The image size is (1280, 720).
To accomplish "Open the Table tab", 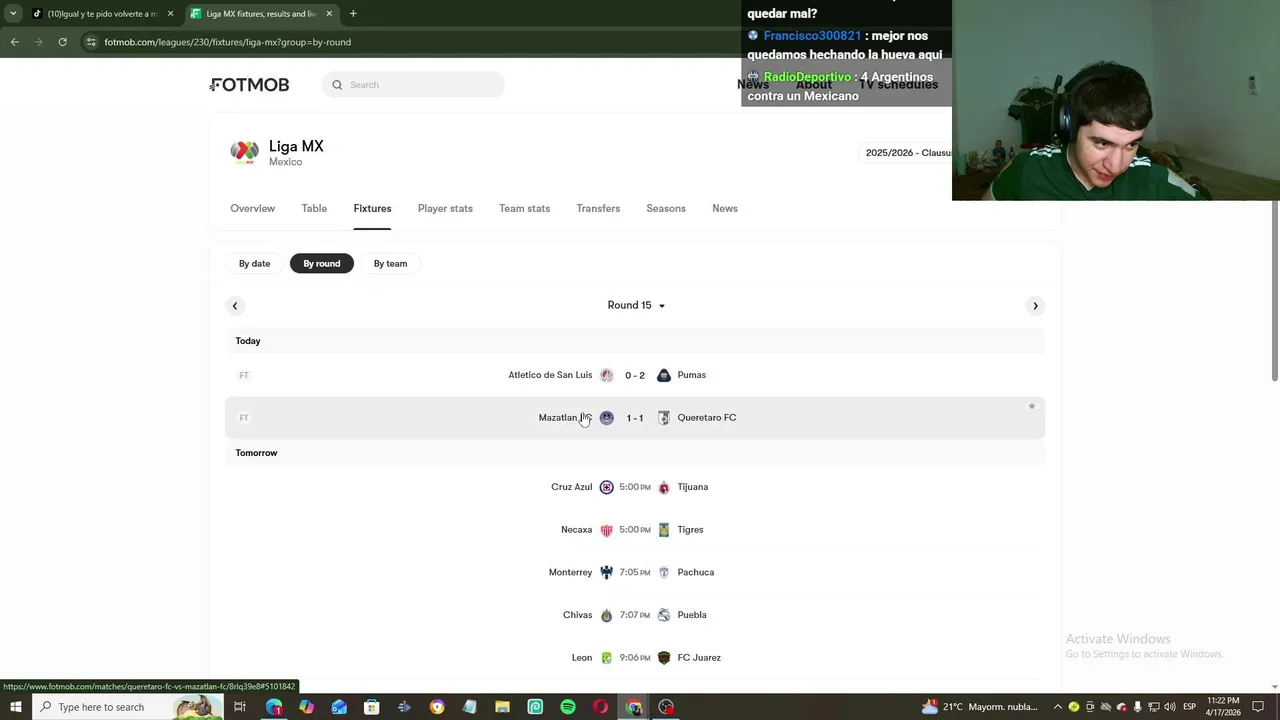I will point(314,208).
